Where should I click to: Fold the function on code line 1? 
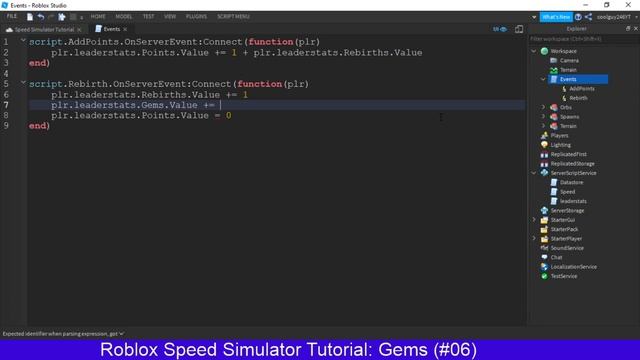pyautogui.click(x=23, y=40)
